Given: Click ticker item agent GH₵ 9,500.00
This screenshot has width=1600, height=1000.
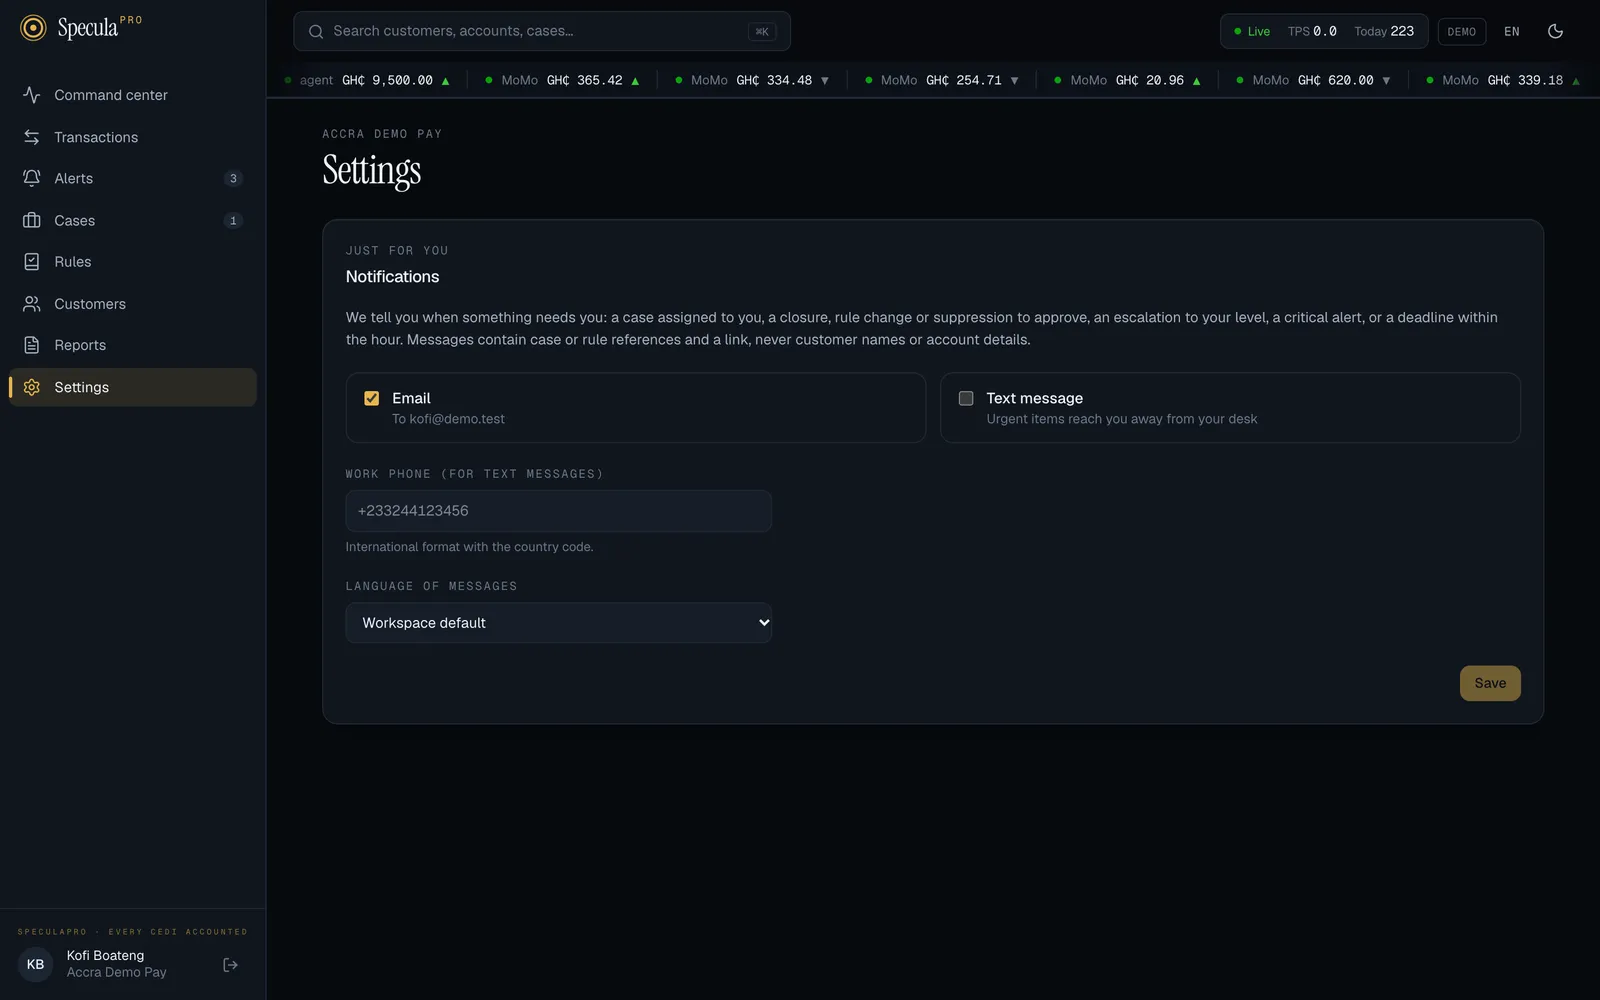Looking at the screenshot, I should click(x=367, y=80).
